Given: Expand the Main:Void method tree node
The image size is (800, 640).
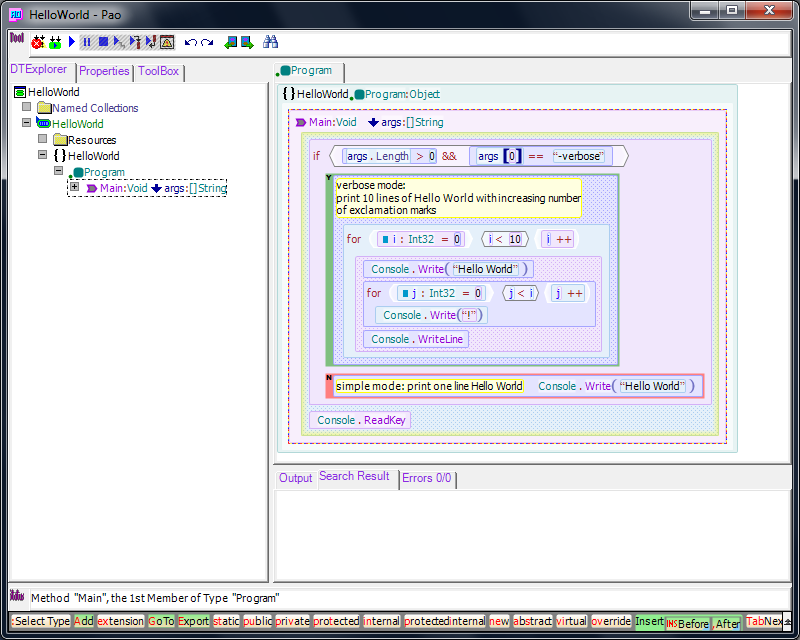Looking at the screenshot, I should (x=74, y=187).
